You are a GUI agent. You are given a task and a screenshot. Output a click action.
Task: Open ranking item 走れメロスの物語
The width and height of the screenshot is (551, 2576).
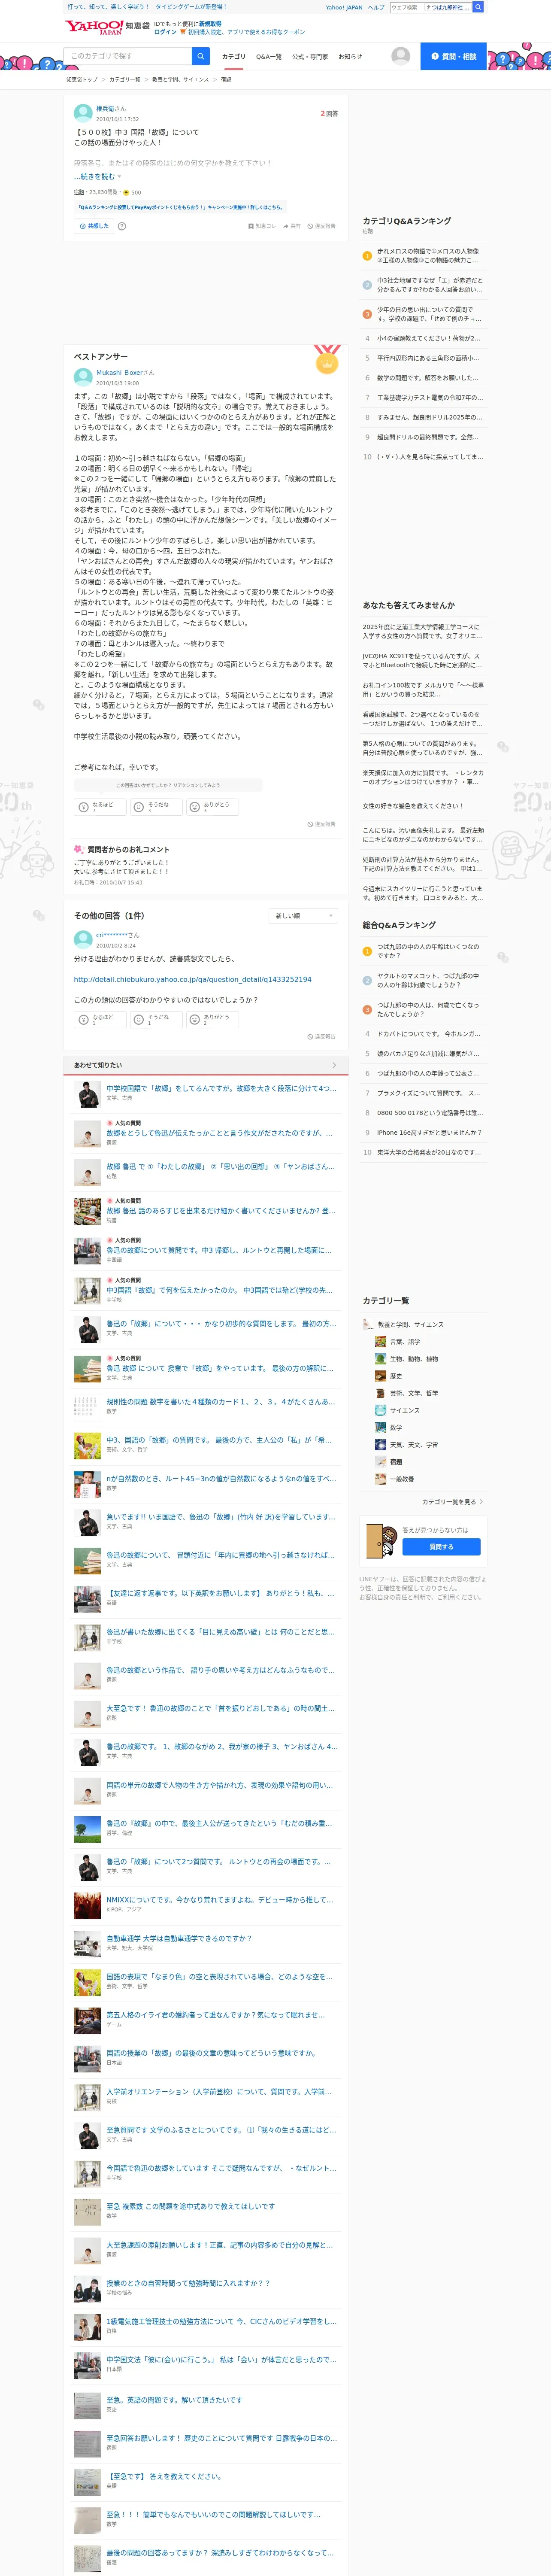[x=429, y=256]
